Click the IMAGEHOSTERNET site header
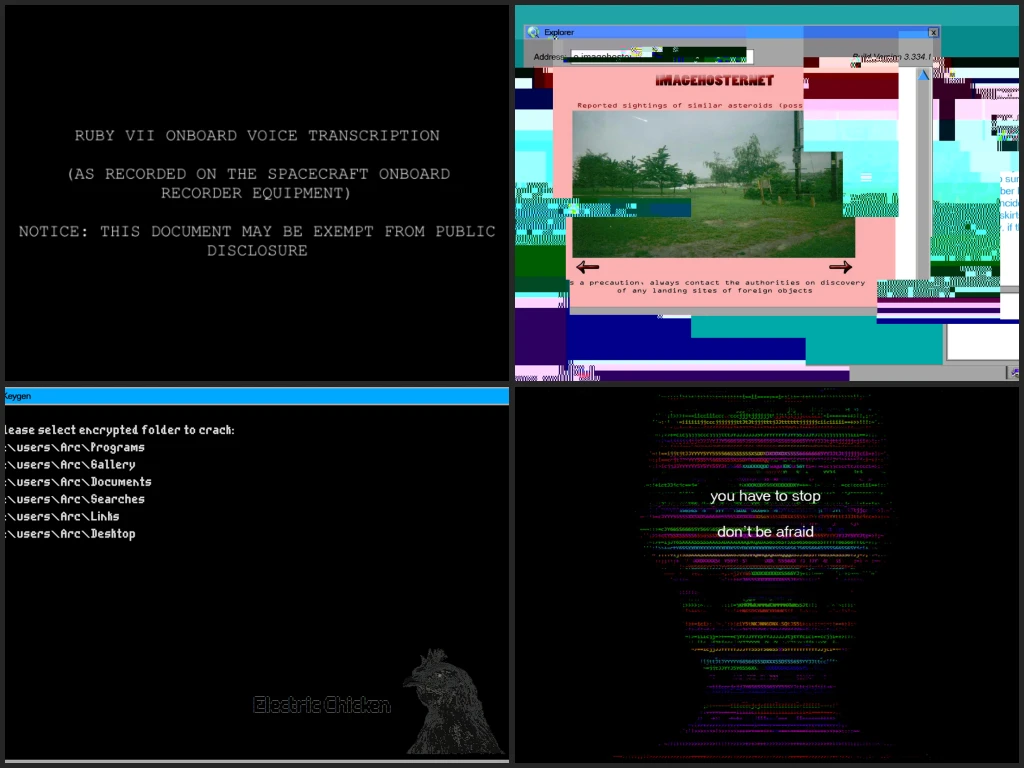 coord(714,80)
